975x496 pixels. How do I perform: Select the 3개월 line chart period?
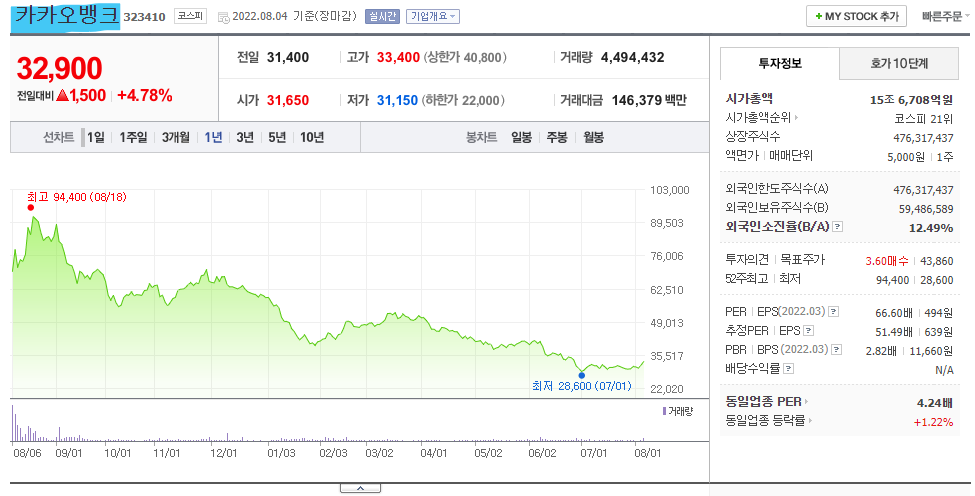175,137
